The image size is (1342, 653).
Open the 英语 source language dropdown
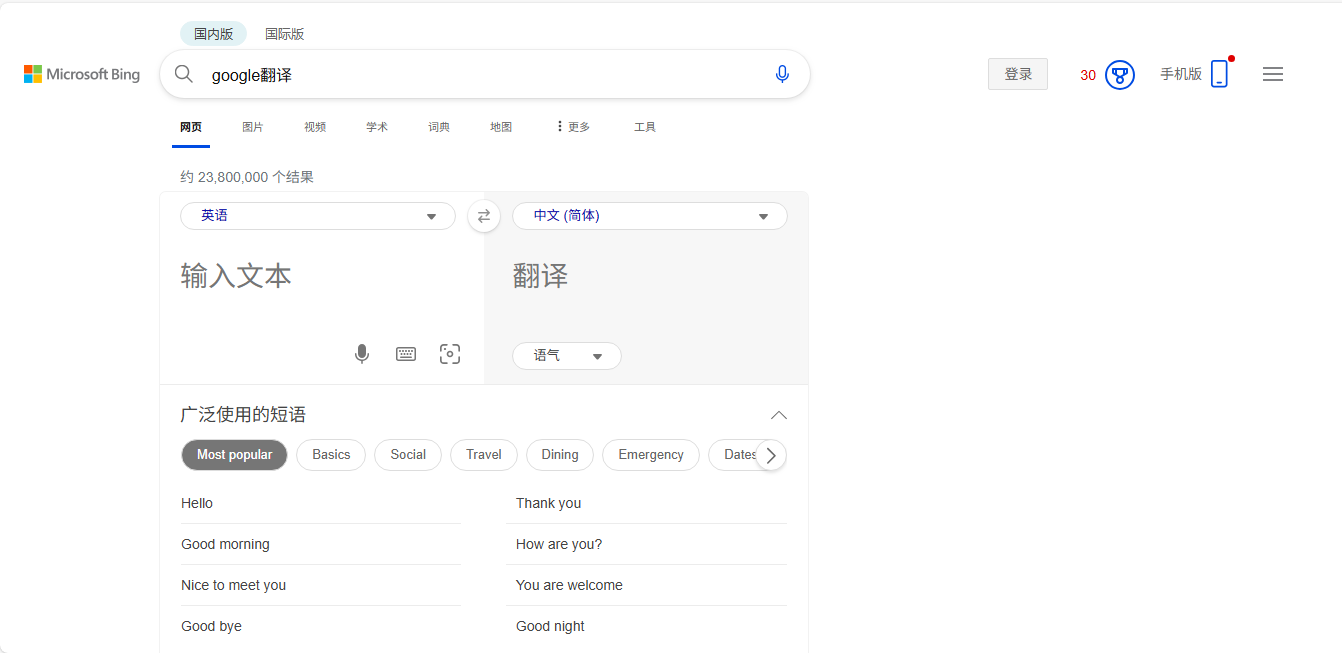pos(318,216)
